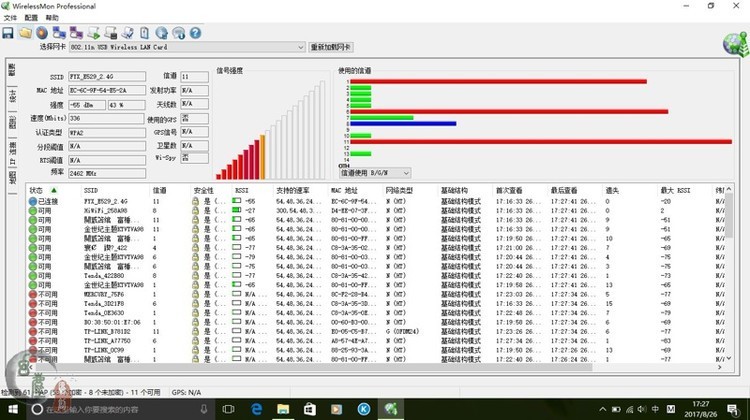Expand the 选择网卡 adapter dropdown
The width and height of the screenshot is (750, 420).
[300, 47]
